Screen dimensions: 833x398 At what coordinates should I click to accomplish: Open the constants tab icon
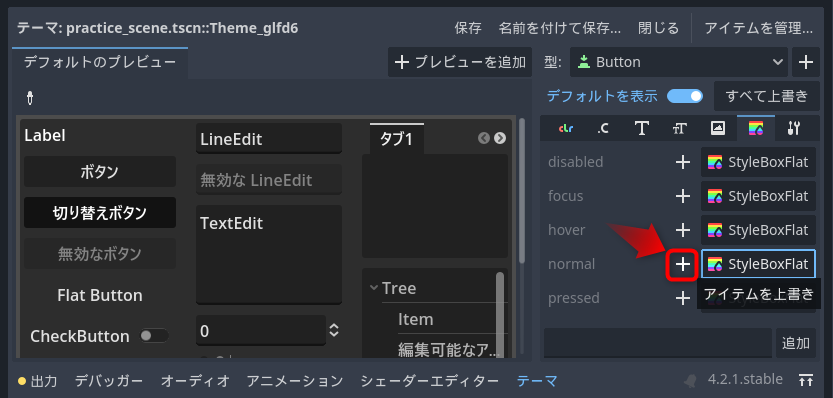click(602, 128)
